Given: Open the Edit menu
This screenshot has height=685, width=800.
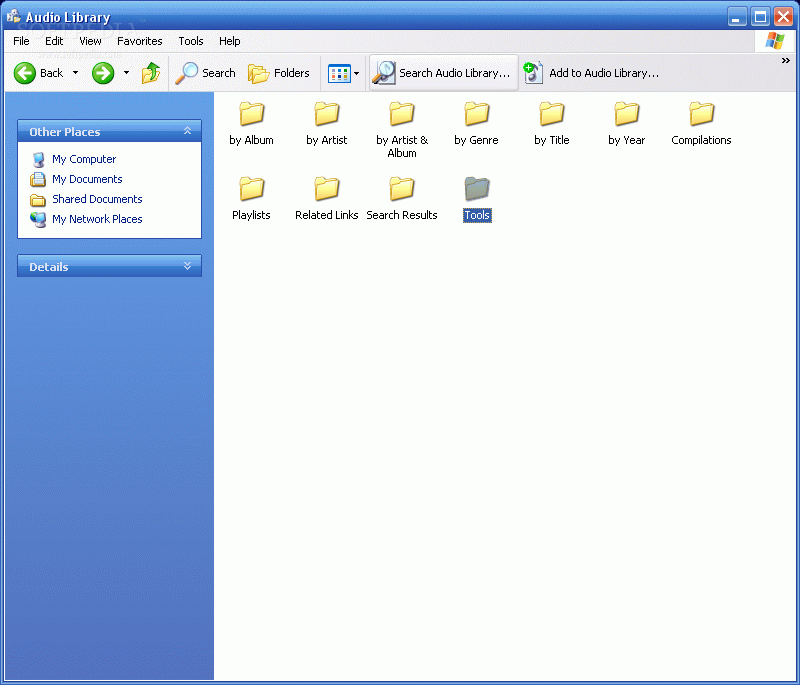Looking at the screenshot, I should (x=54, y=41).
